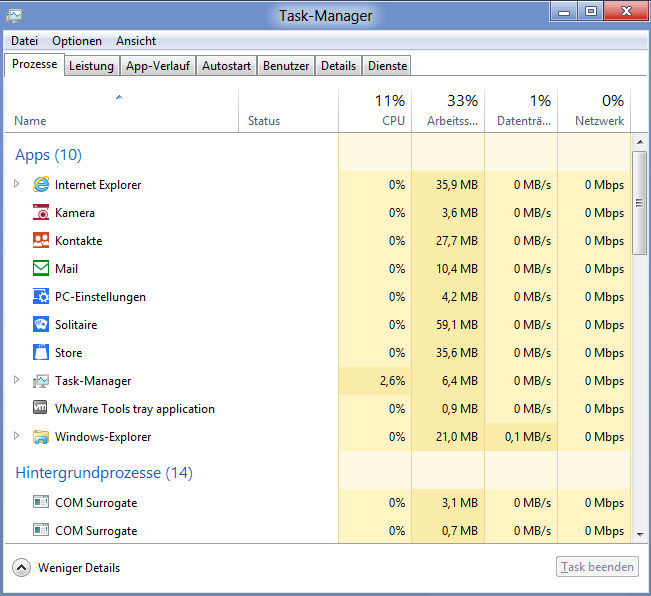Screen dimensions: 651x596
Task: Select the Hintergrundprozesse (14) group heading
Action: 104,473
